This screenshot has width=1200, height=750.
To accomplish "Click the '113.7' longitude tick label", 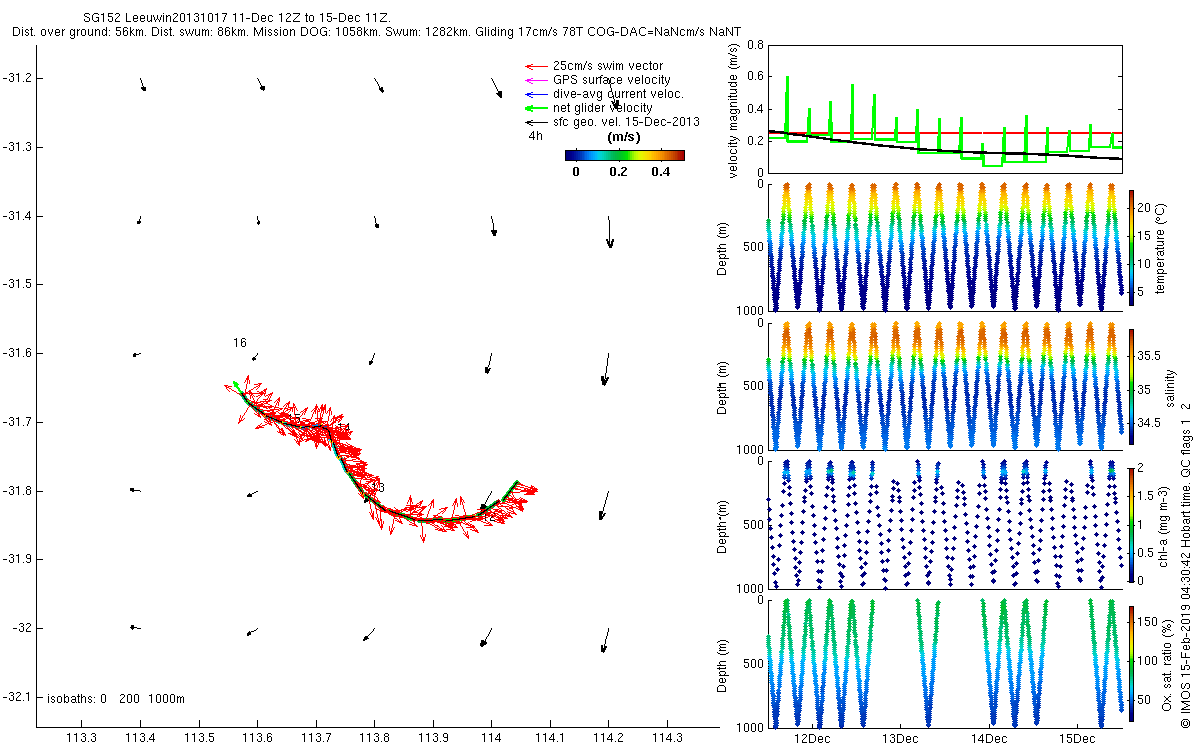I will 316,738.
